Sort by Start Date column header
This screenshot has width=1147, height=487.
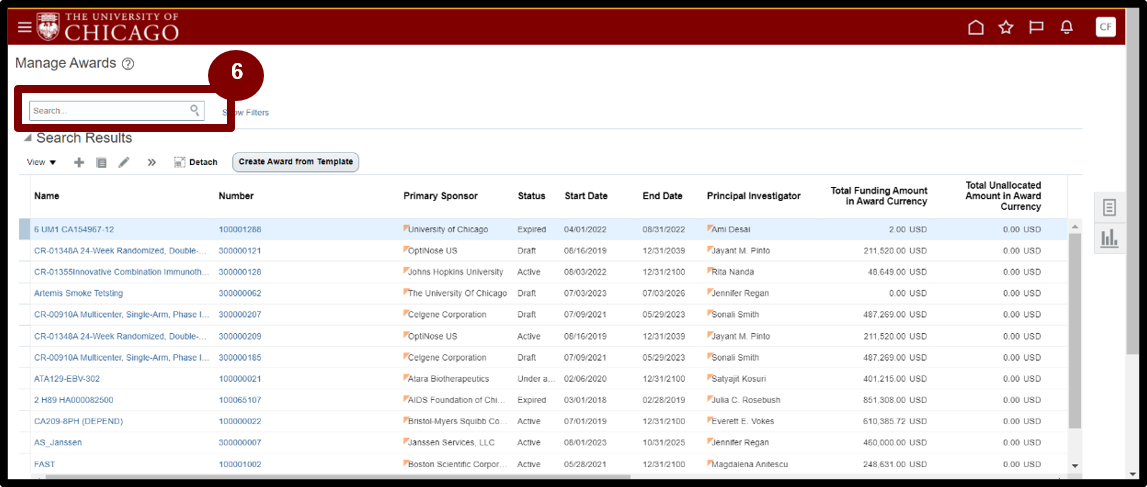586,196
